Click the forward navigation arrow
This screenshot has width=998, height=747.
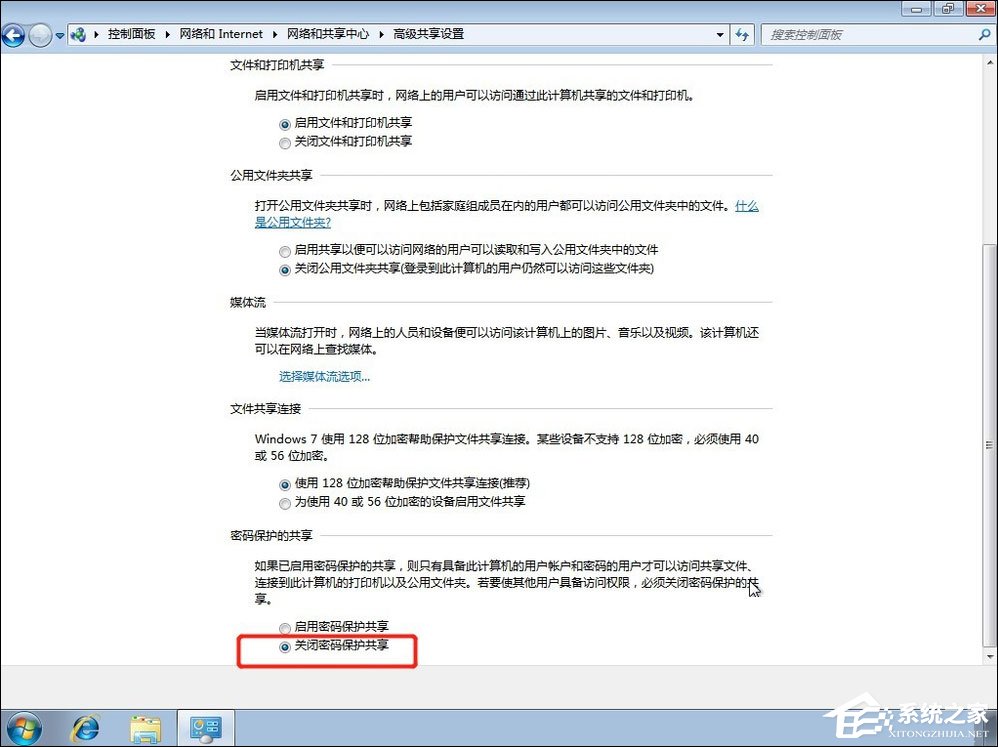point(38,34)
